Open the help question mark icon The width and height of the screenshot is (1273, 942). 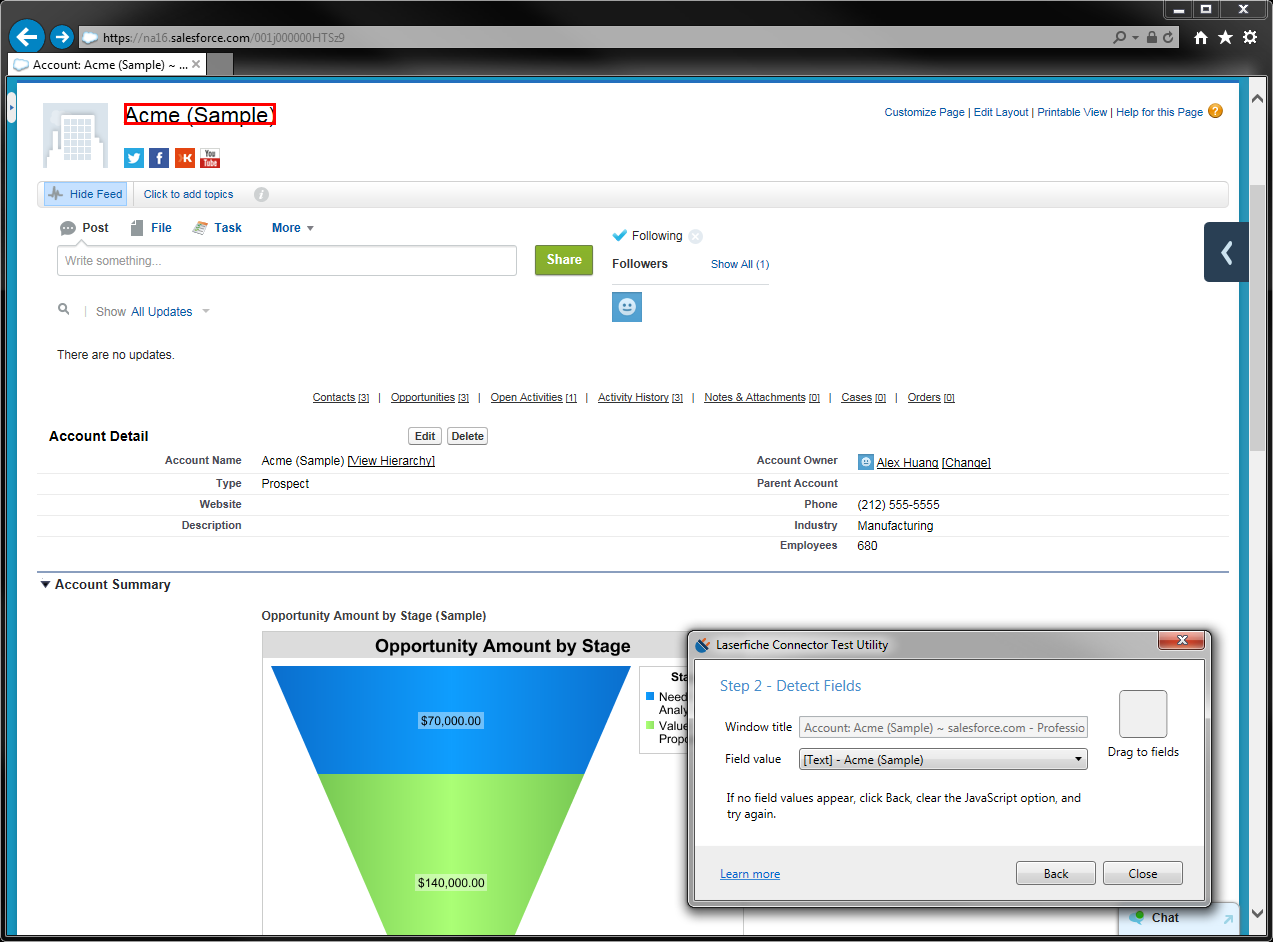[x=1215, y=111]
